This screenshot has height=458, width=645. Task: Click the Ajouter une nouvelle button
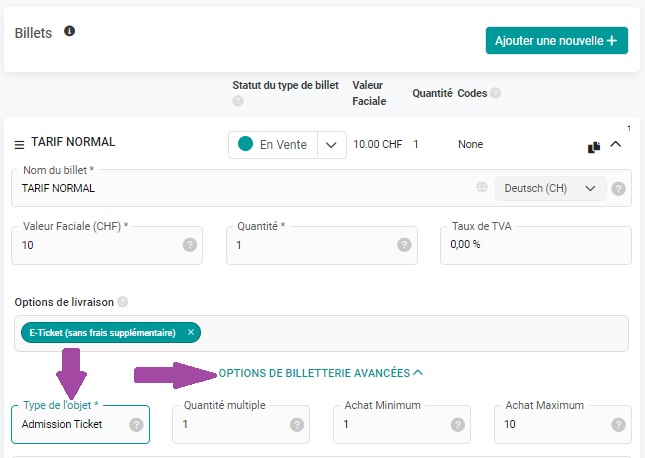click(x=557, y=40)
